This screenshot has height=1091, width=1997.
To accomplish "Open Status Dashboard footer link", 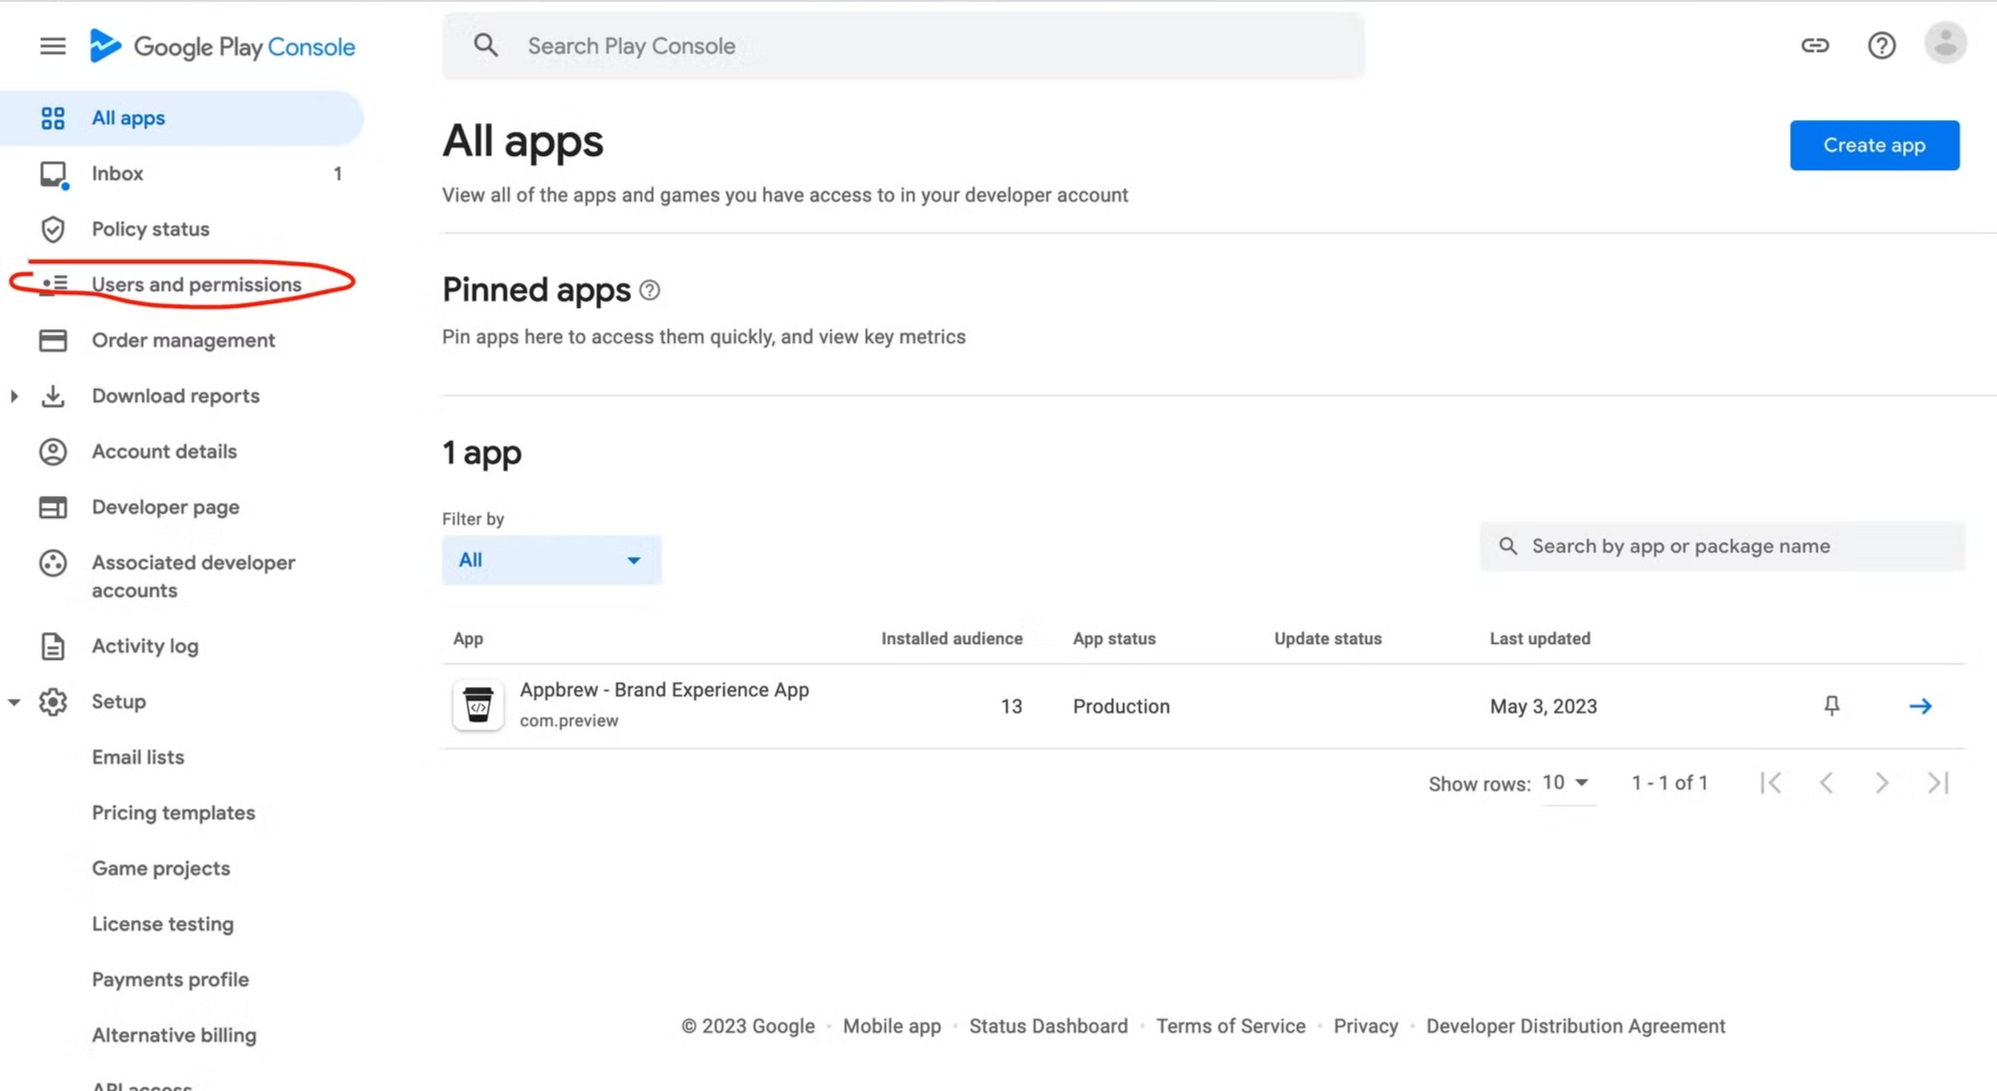I will [1048, 1026].
